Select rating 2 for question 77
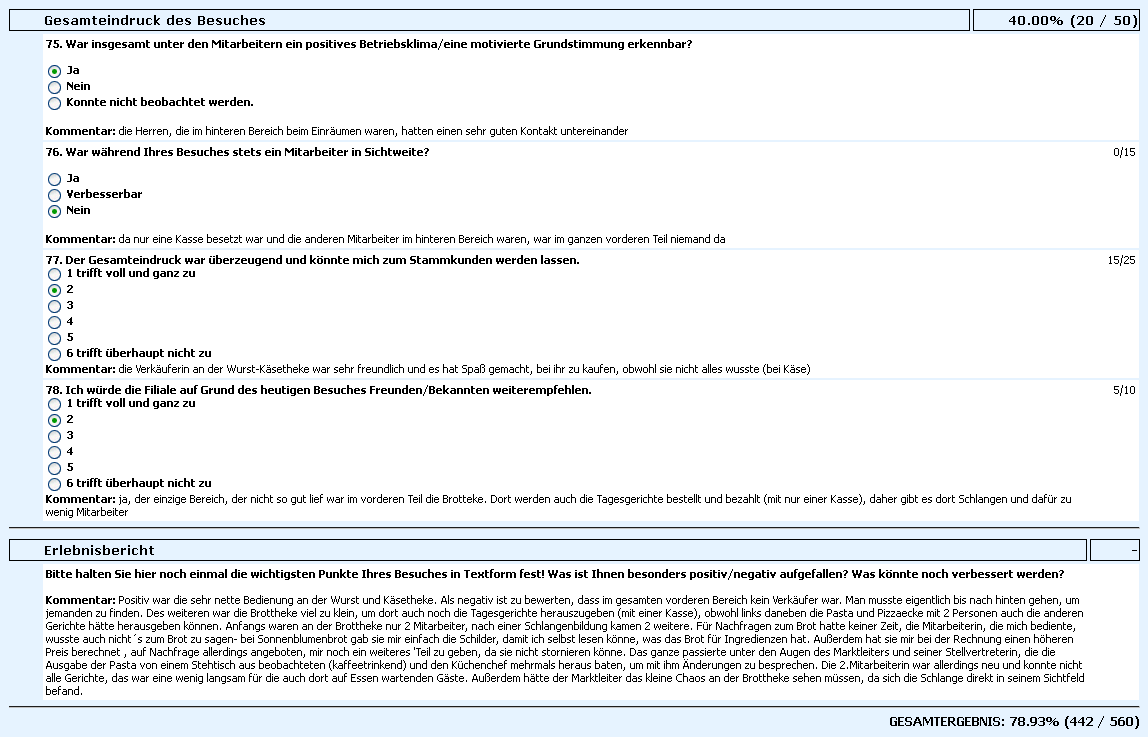The image size is (1148, 737). (x=54, y=290)
